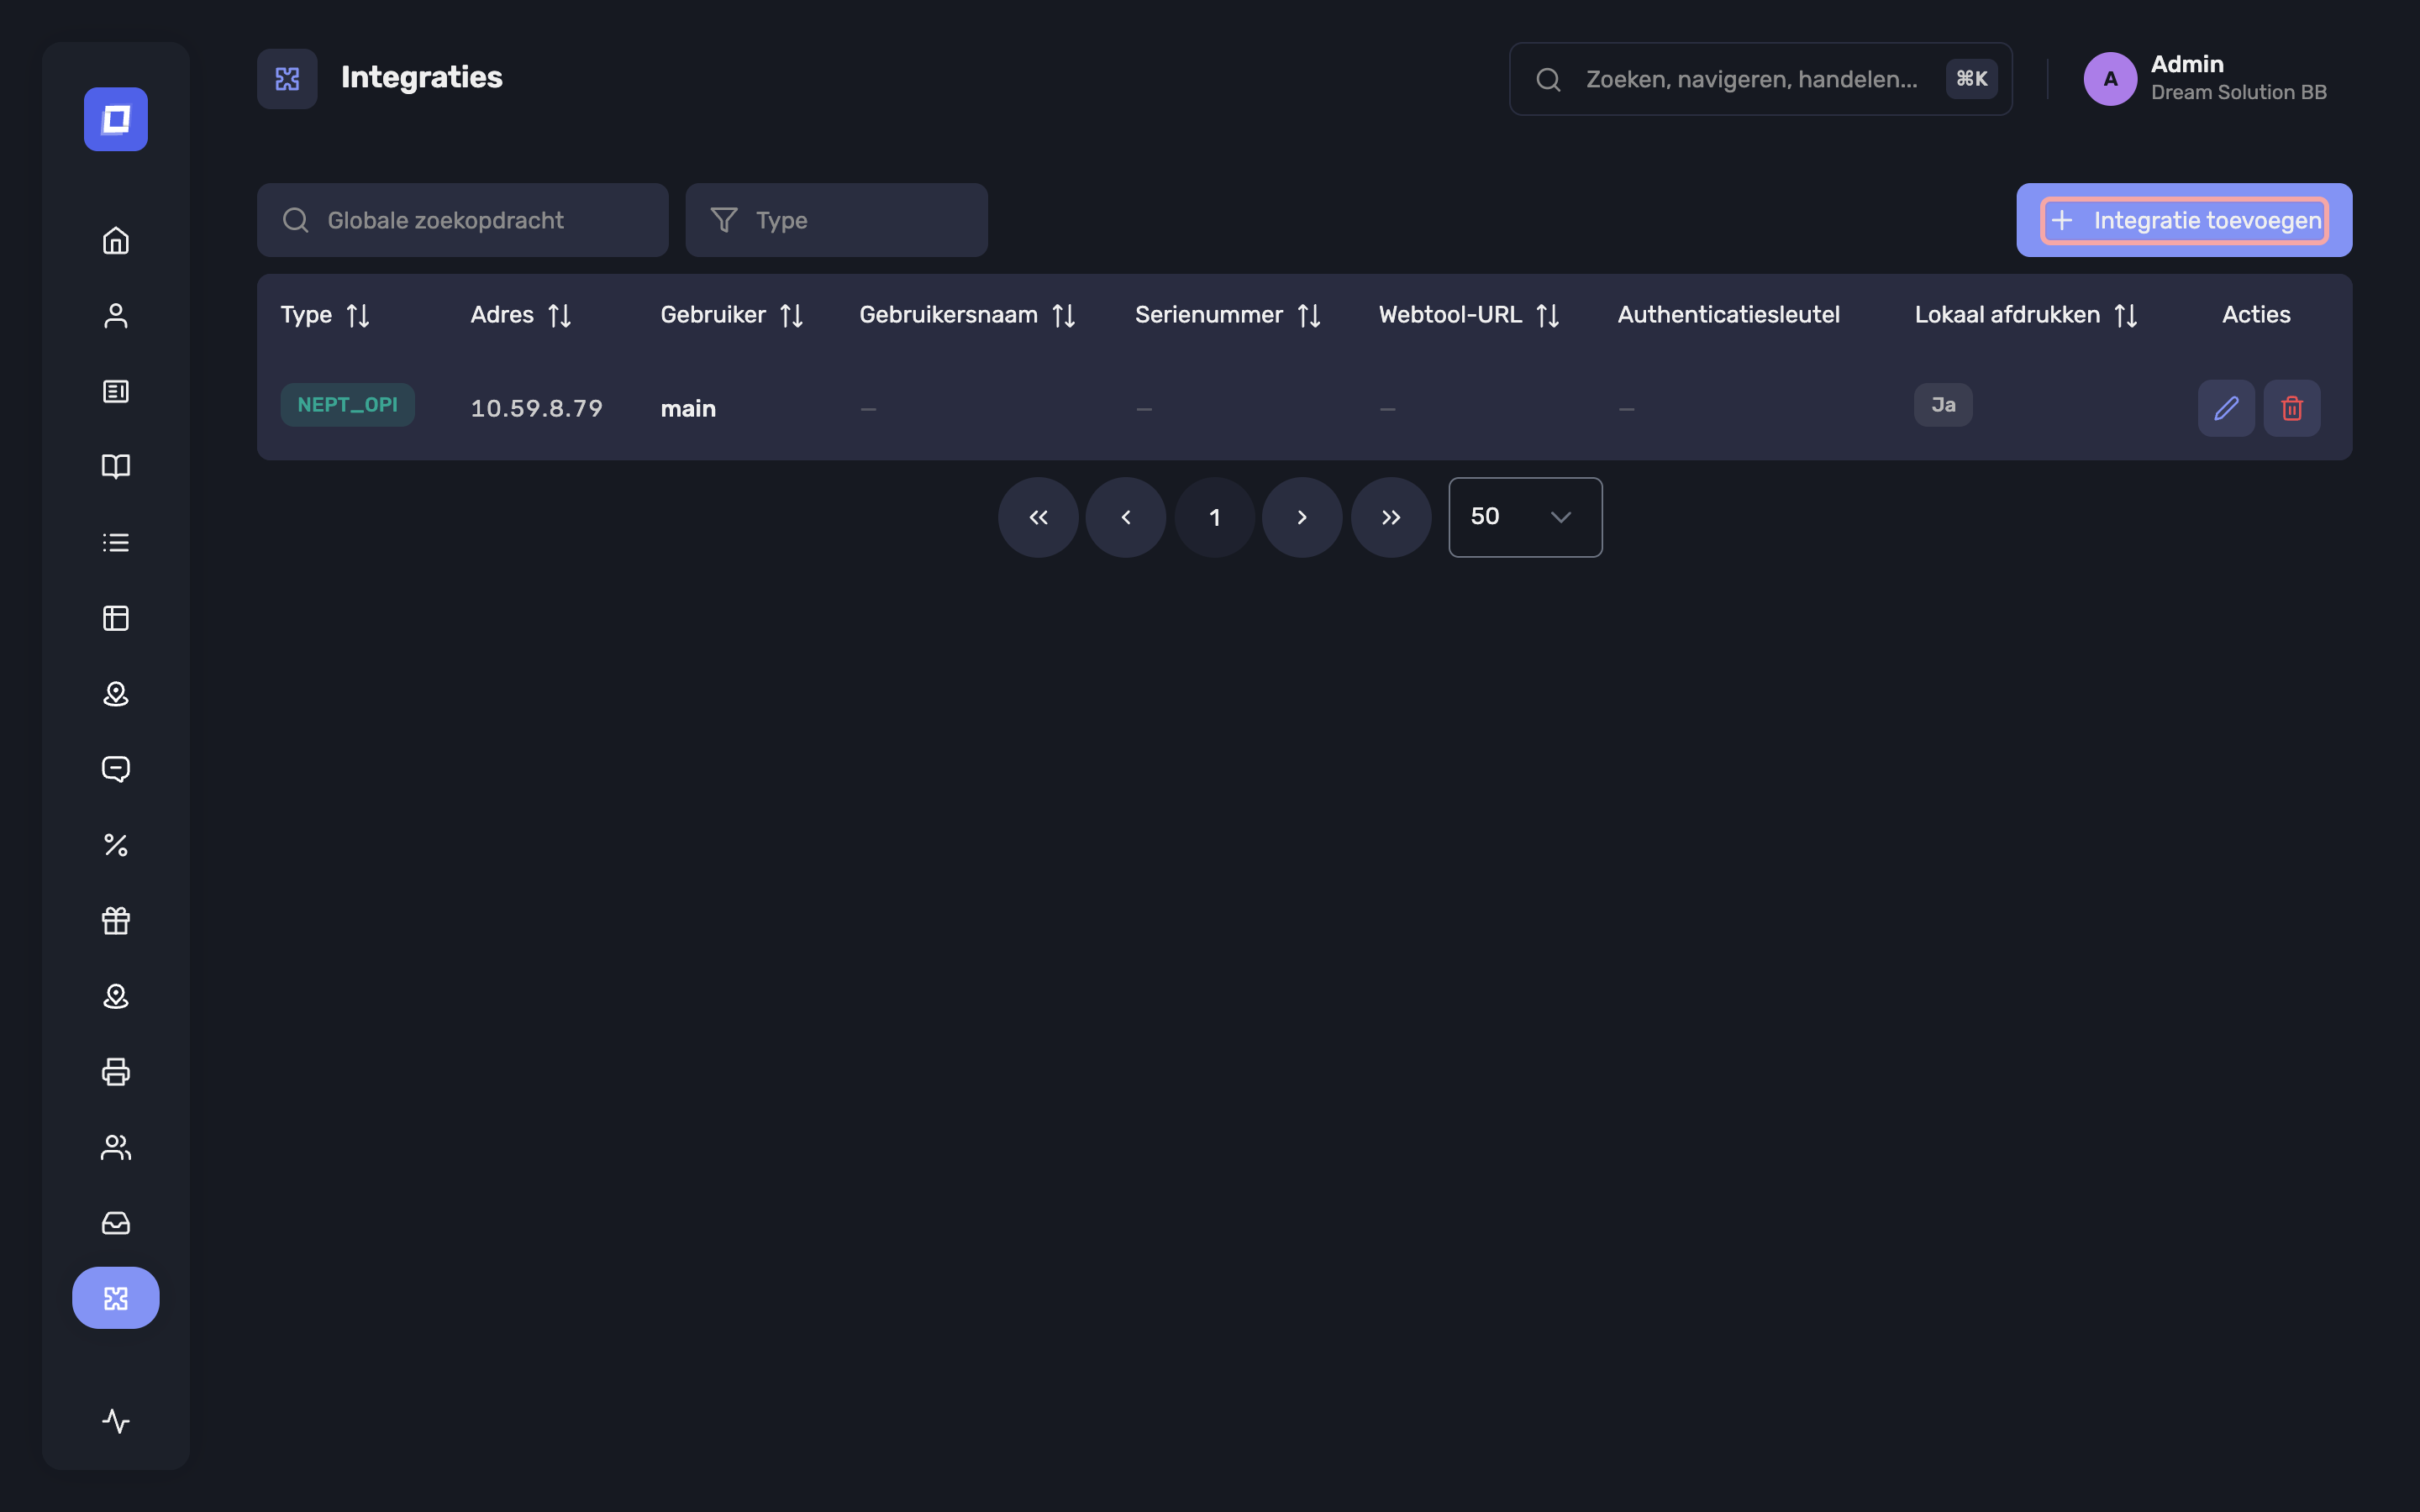This screenshot has height=1512, width=2420.
Task: Go to next page of results
Action: [x=1302, y=517]
